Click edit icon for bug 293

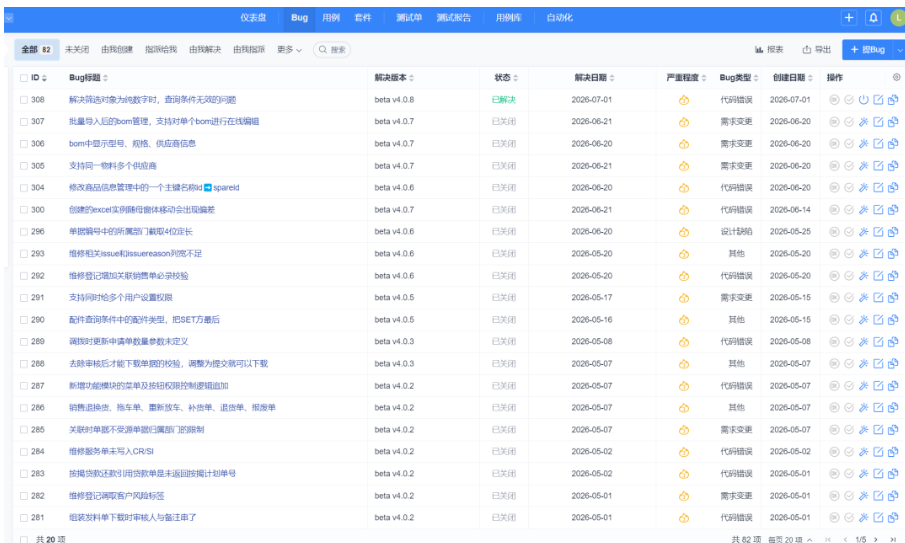coord(878,254)
